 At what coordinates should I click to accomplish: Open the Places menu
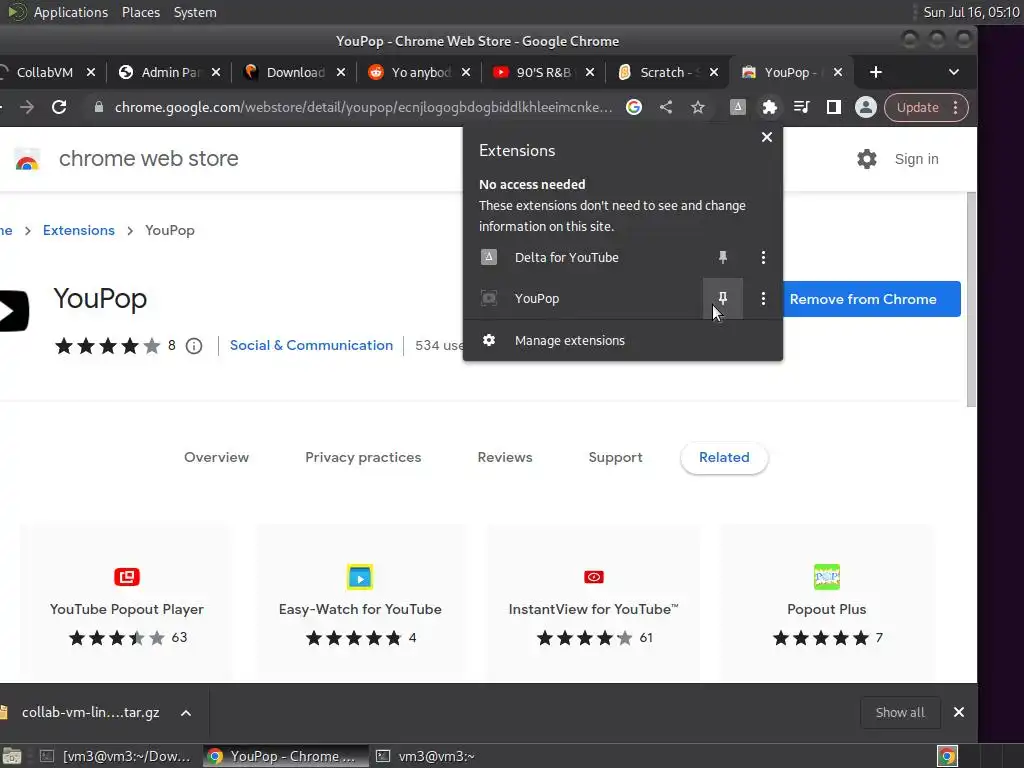pyautogui.click(x=141, y=12)
